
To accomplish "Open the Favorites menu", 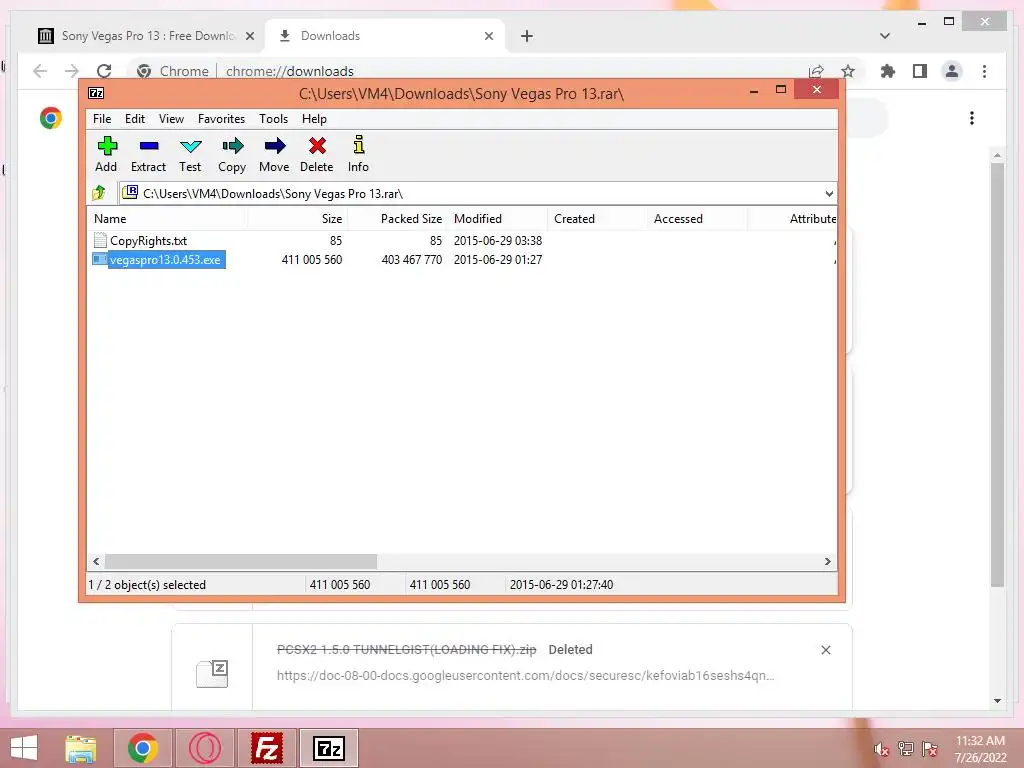I will click(x=221, y=119).
